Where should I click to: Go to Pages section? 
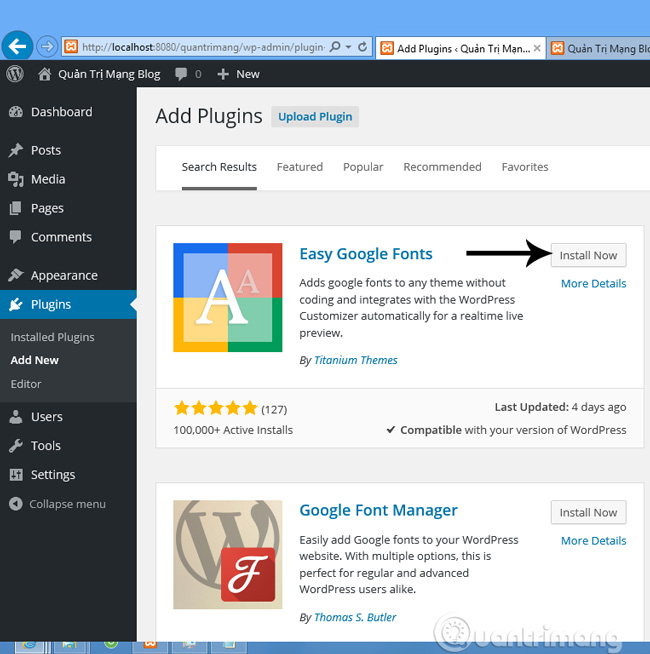point(47,208)
